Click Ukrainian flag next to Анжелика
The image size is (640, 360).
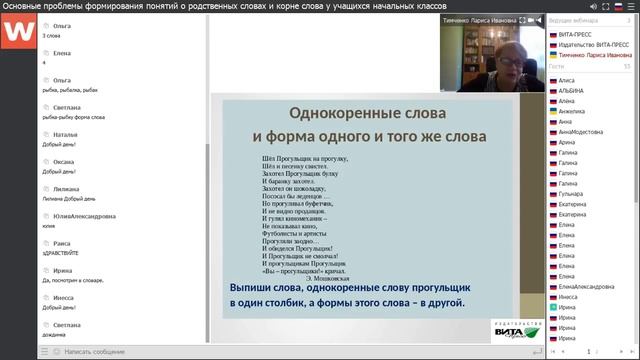click(x=553, y=111)
